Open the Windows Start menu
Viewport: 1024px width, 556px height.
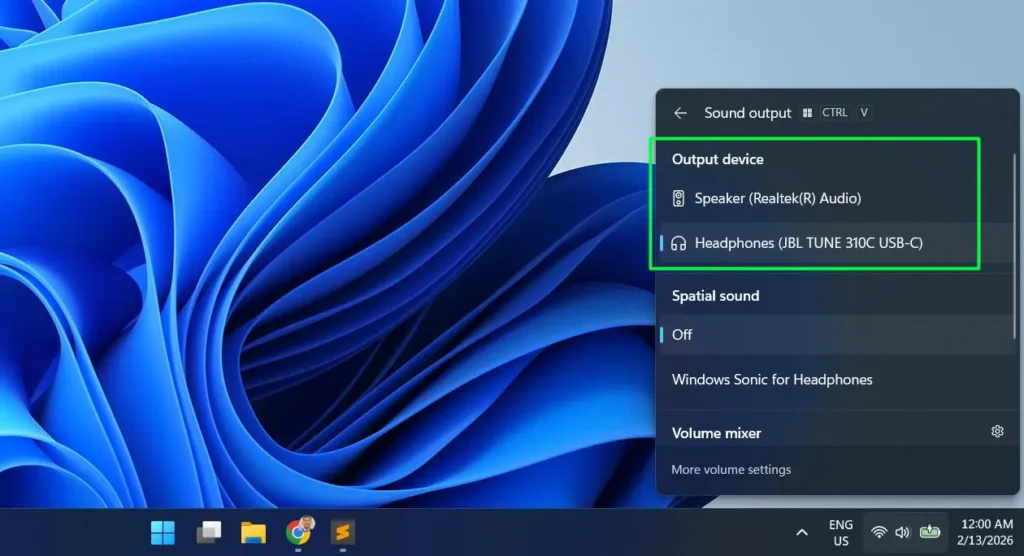(x=163, y=532)
